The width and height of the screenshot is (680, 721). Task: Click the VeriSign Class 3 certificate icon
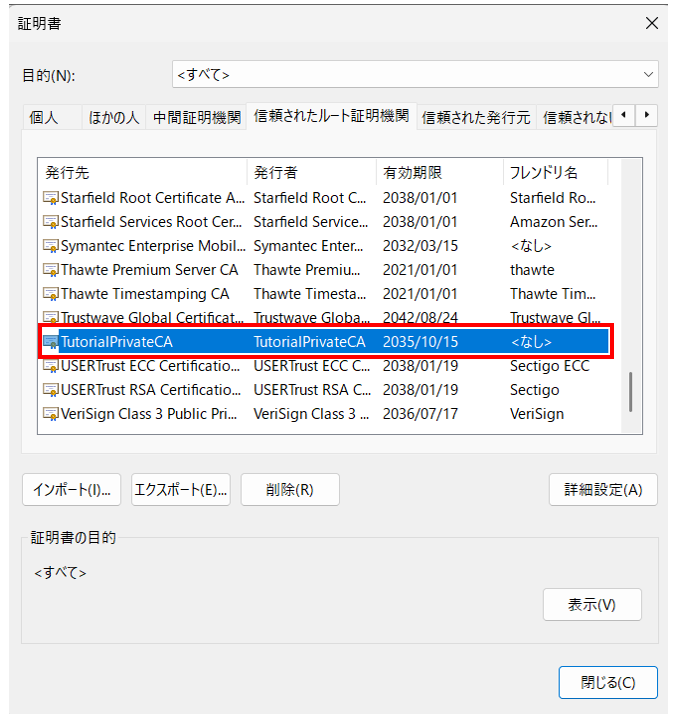pyautogui.click(x=51, y=414)
